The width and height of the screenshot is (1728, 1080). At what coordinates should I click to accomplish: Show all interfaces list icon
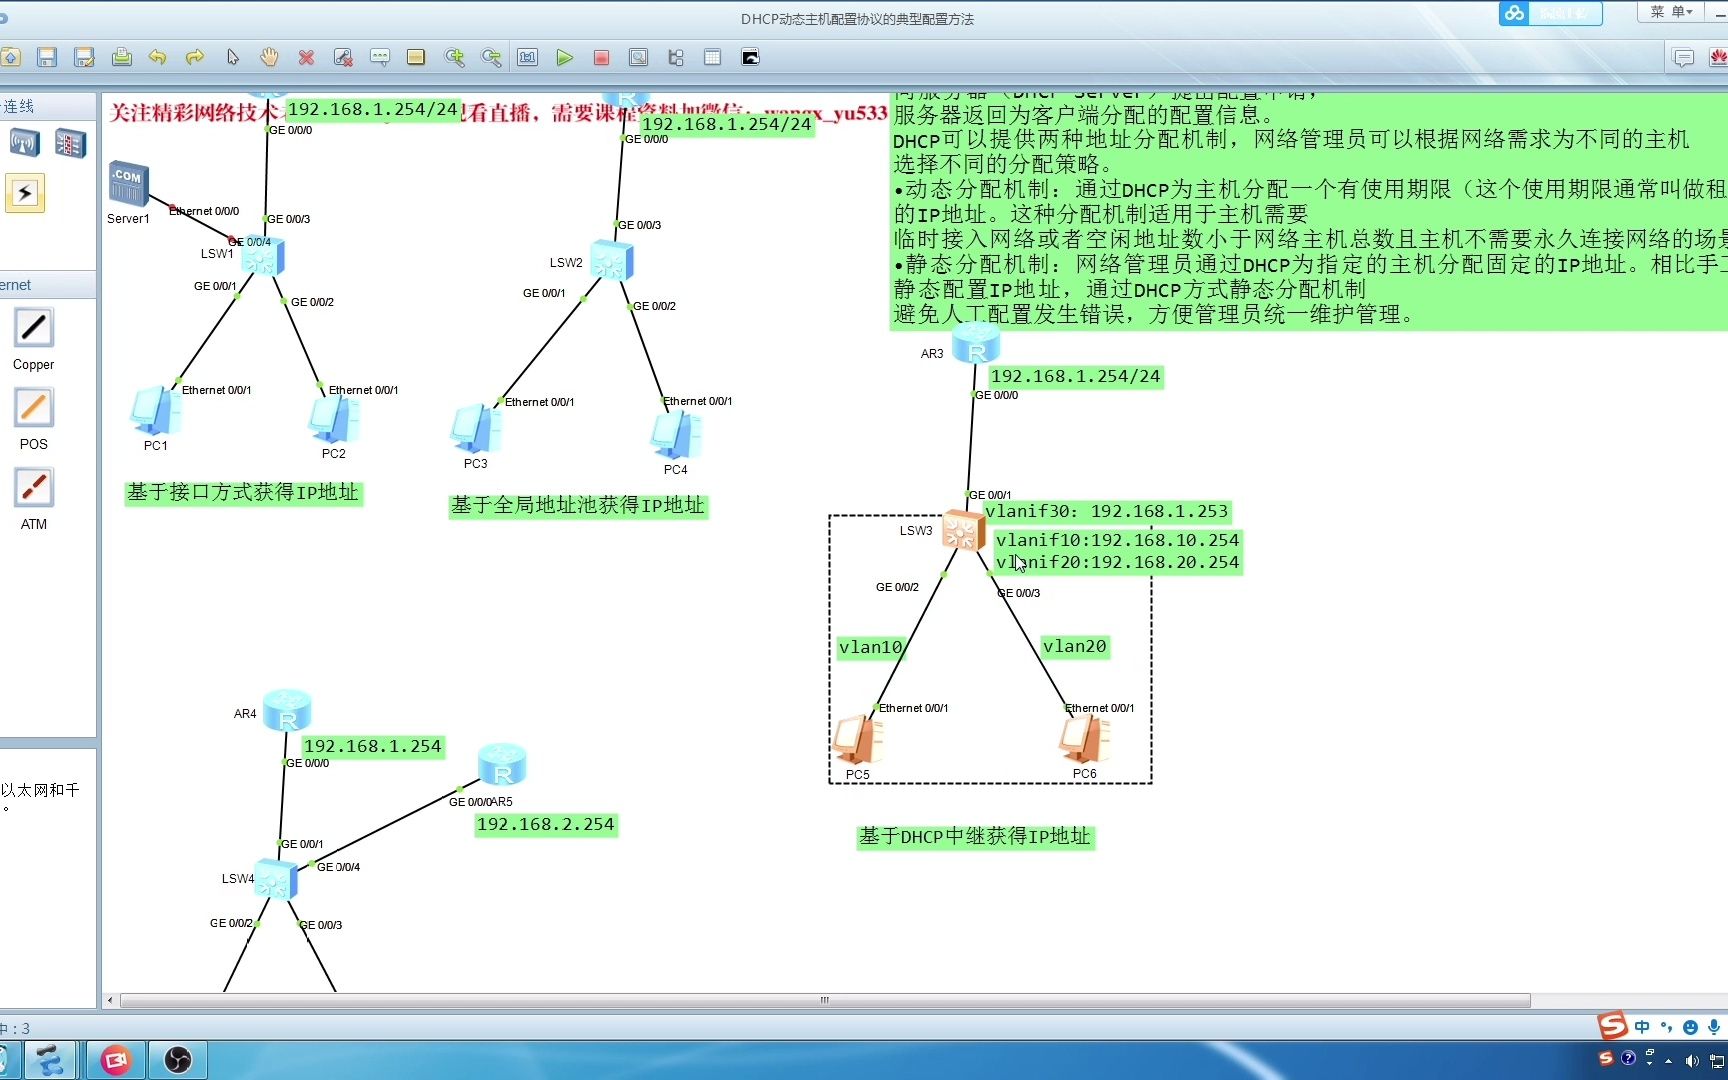point(676,57)
